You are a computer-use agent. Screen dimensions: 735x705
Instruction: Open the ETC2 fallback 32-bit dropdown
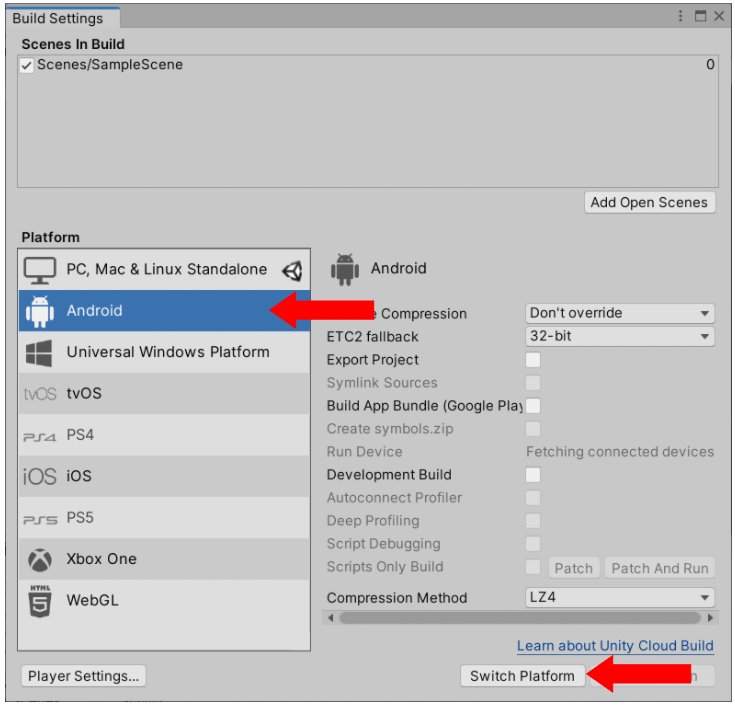[620, 336]
